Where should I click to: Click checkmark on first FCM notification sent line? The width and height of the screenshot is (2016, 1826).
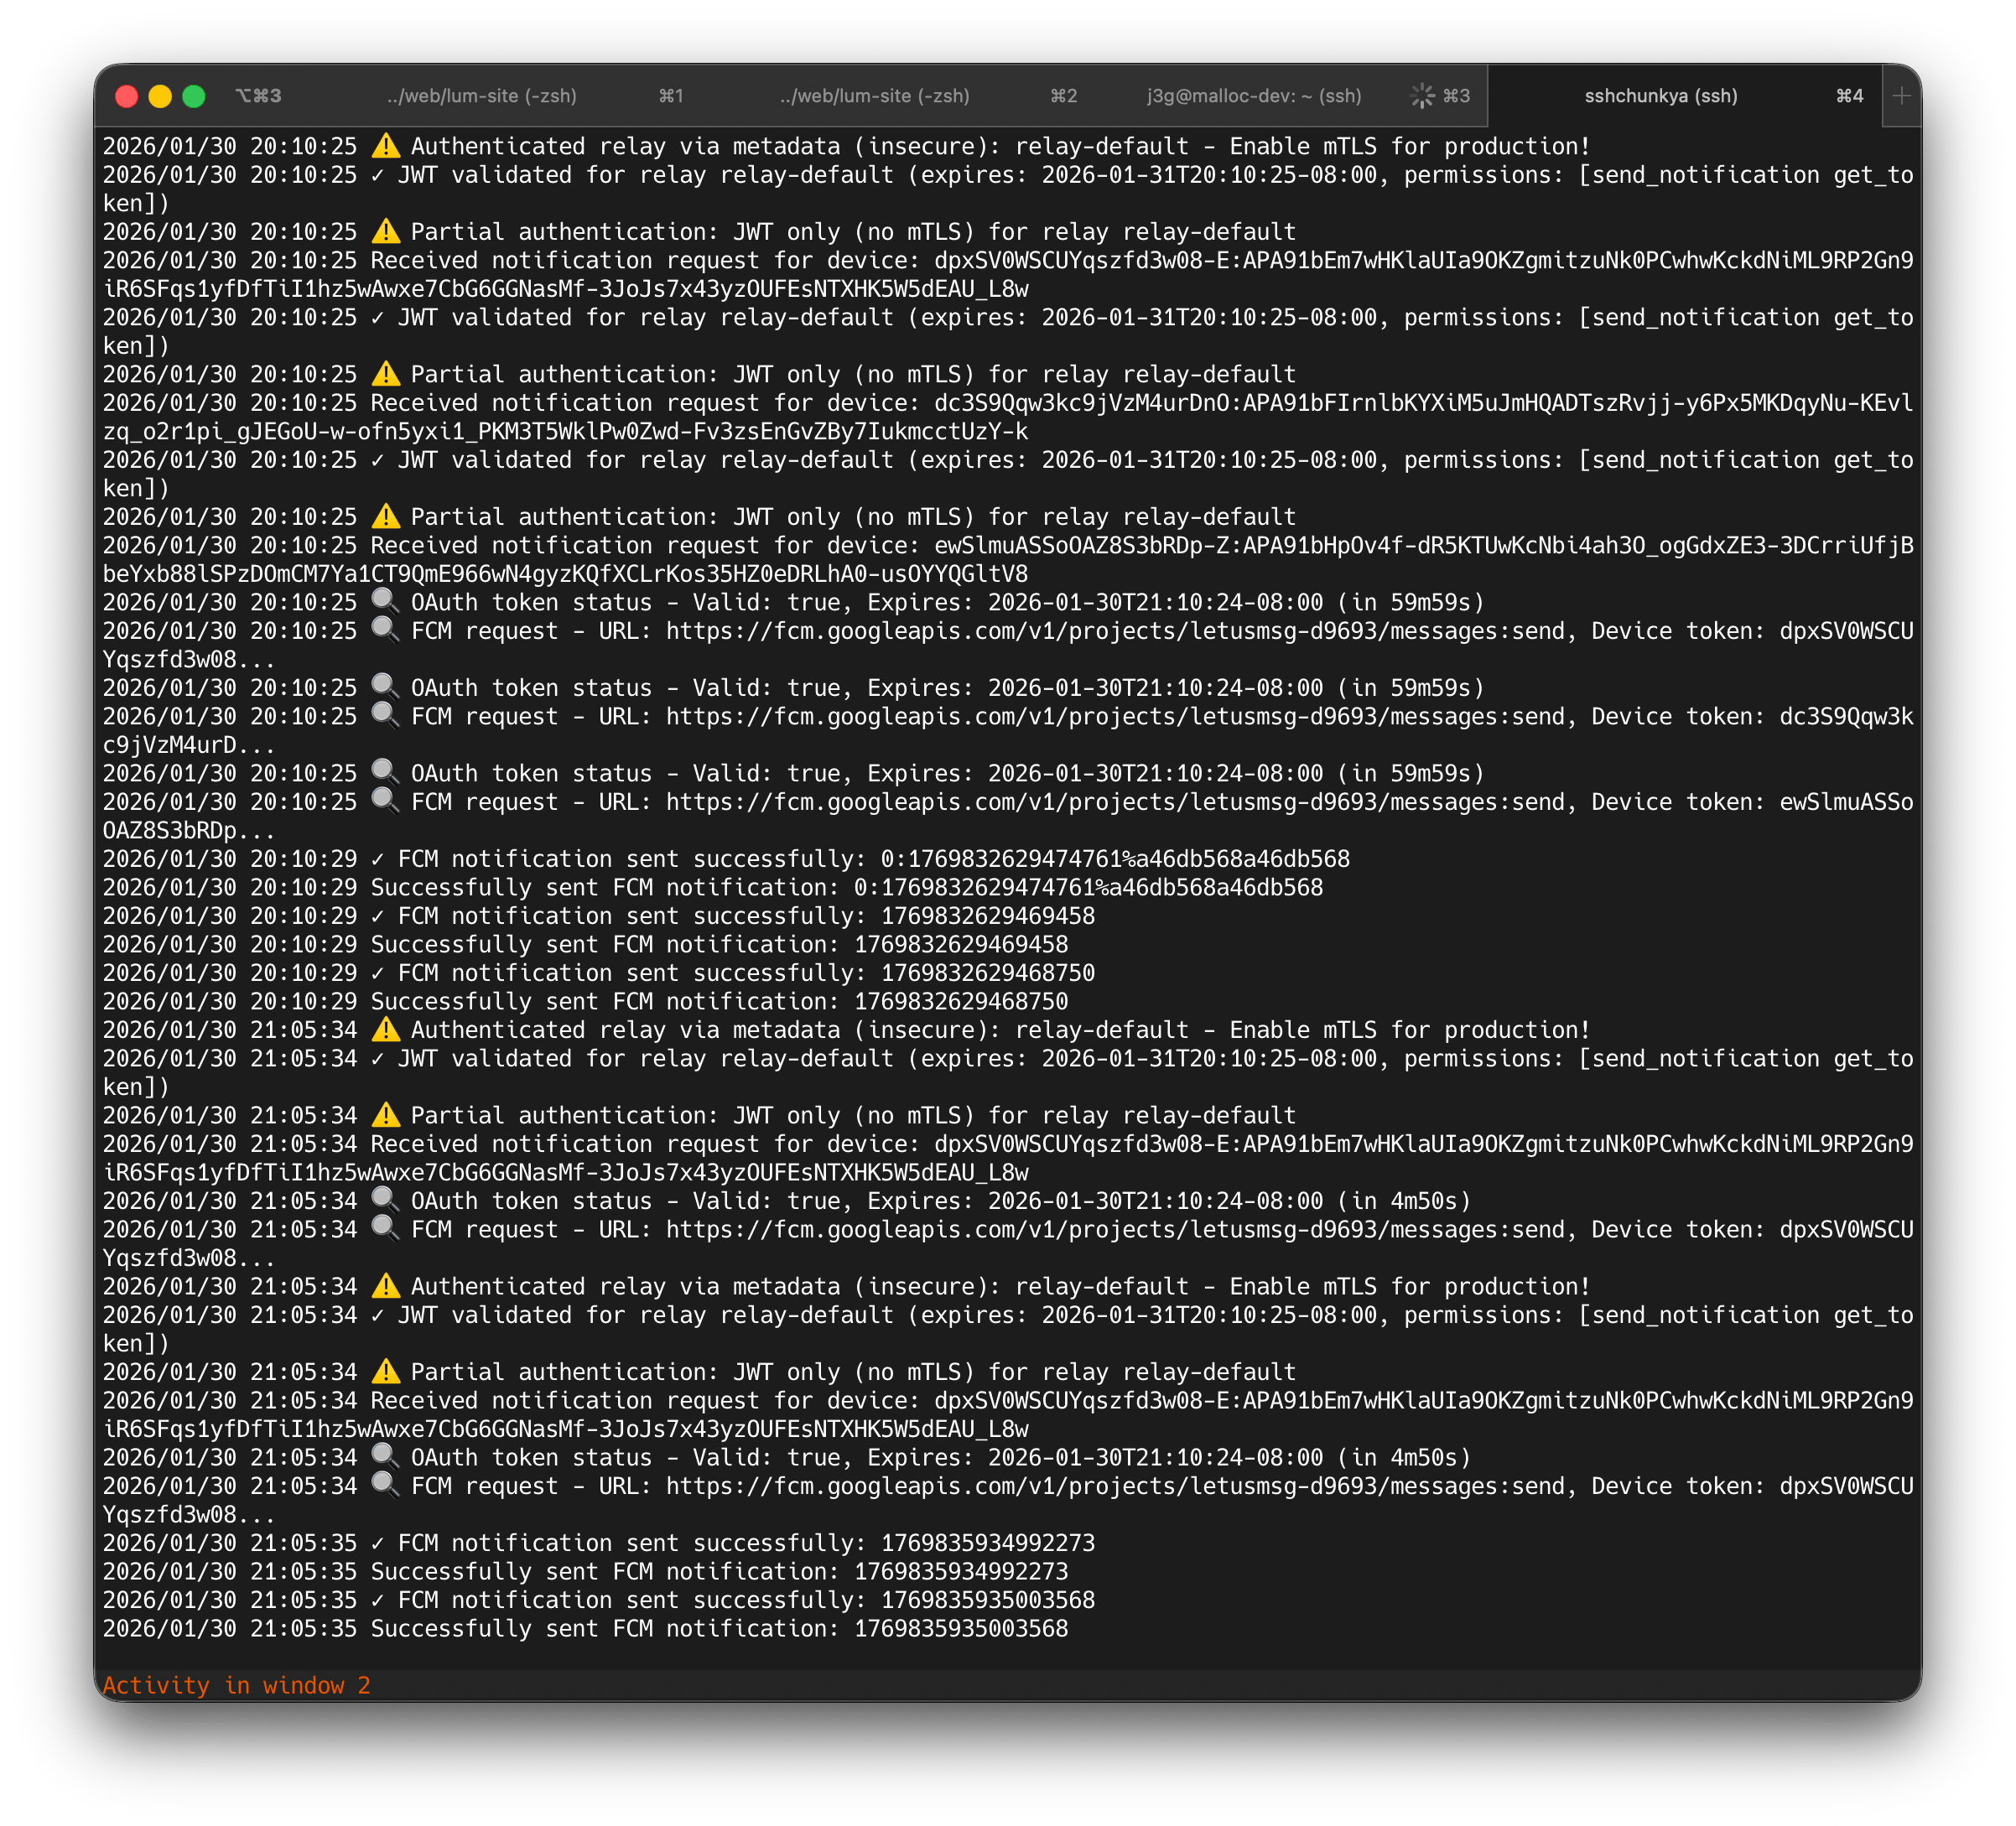[x=377, y=859]
